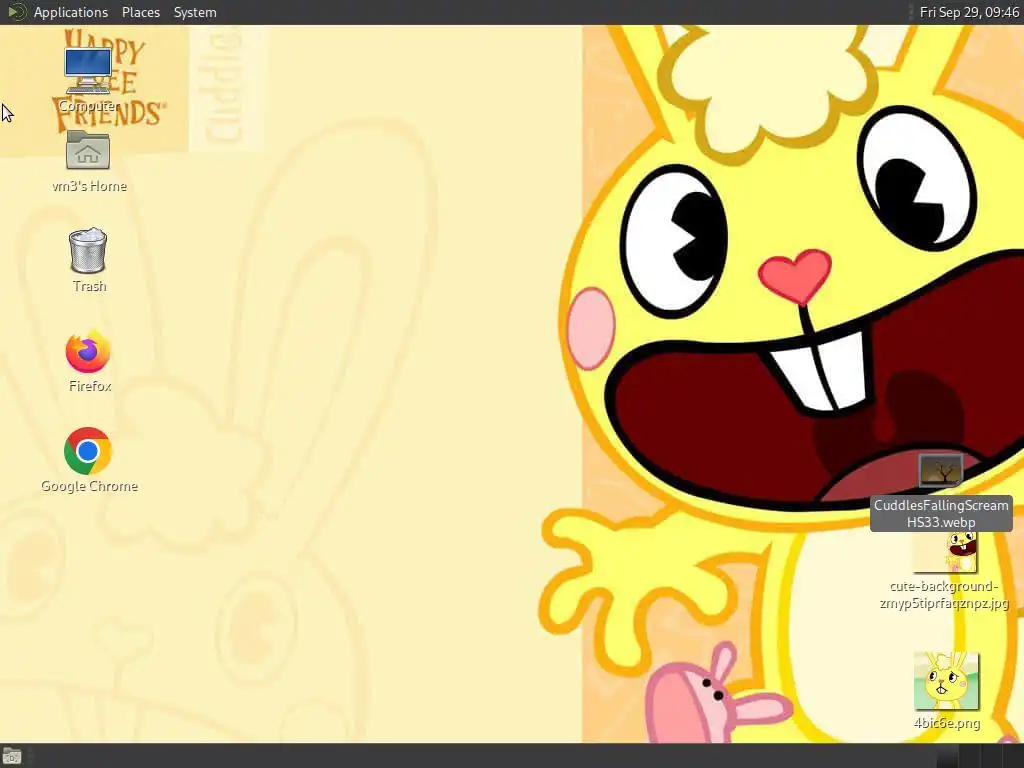
Task: Click the MATE logo in top panel
Action: (x=16, y=12)
